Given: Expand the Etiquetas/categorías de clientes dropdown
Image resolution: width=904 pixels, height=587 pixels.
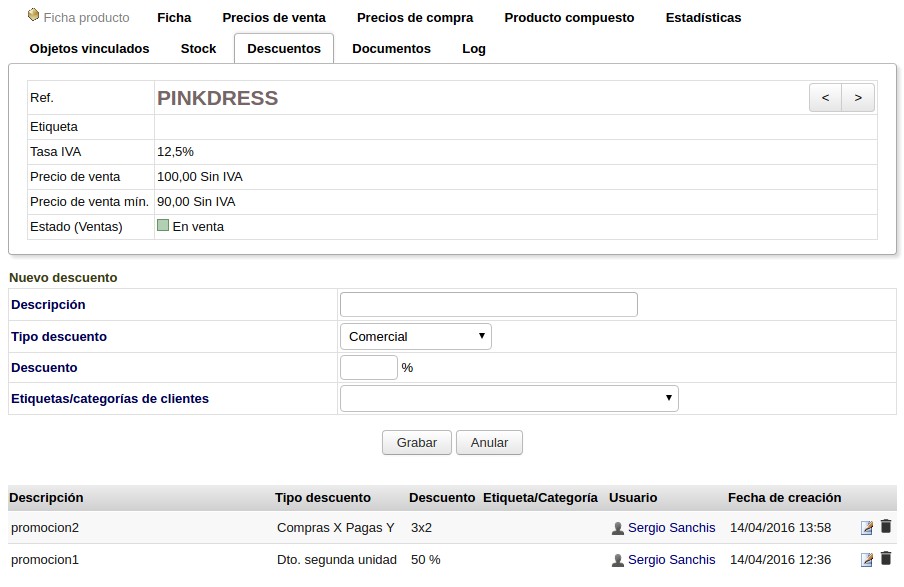Looking at the screenshot, I should (x=509, y=399).
